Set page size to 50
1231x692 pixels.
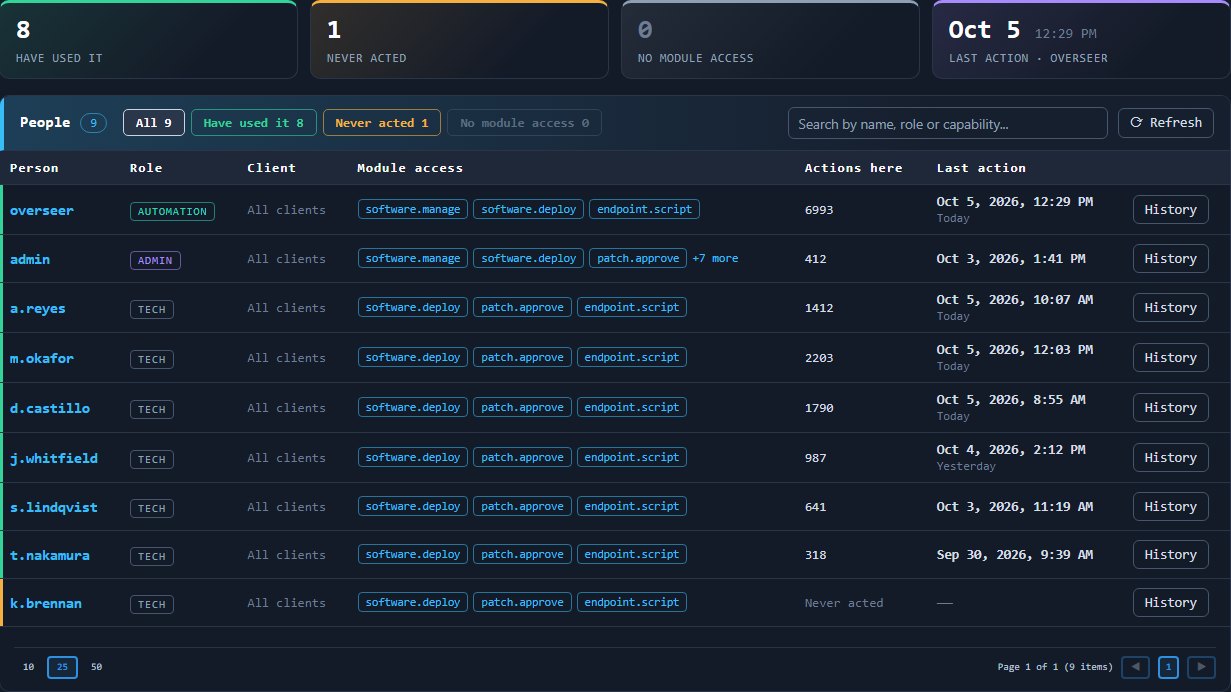coord(96,667)
